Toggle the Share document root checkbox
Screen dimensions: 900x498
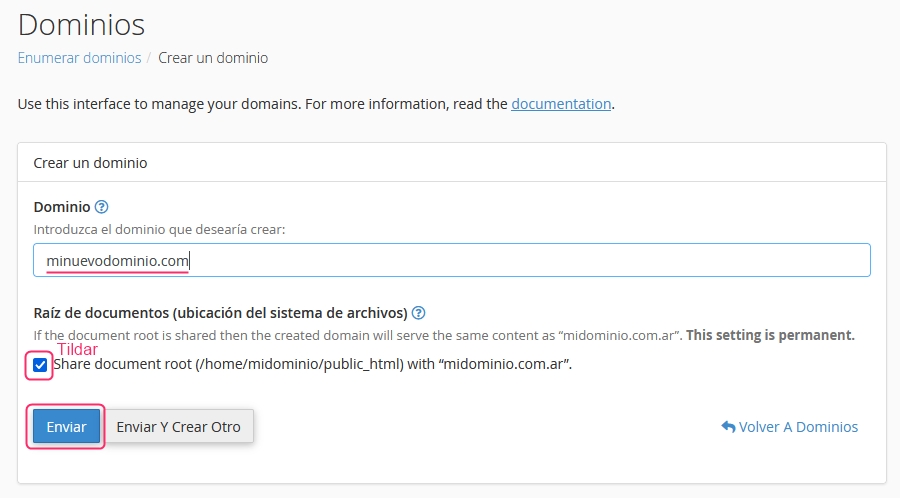[40, 365]
